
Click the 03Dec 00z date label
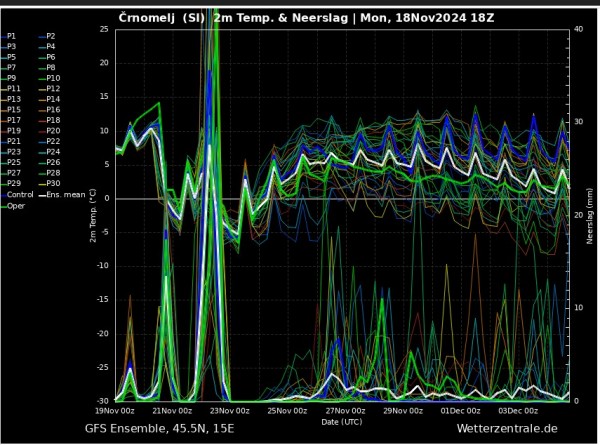pos(518,411)
